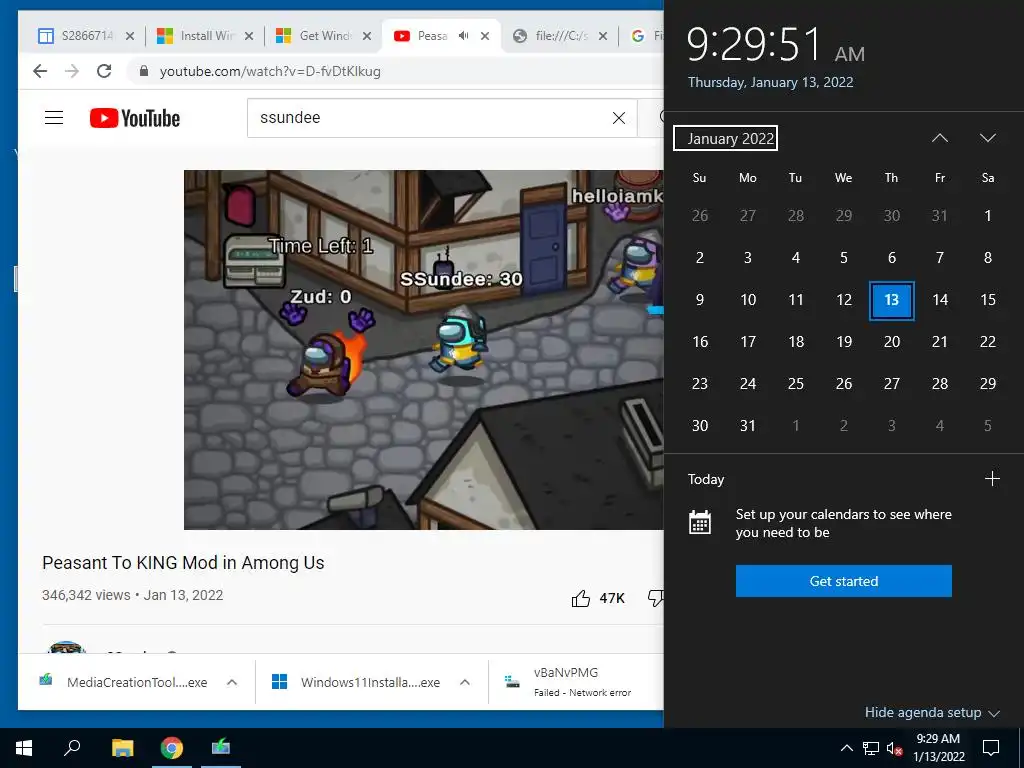Open taskbar search magnifier
Image resolution: width=1024 pixels, height=768 pixels.
[72, 748]
